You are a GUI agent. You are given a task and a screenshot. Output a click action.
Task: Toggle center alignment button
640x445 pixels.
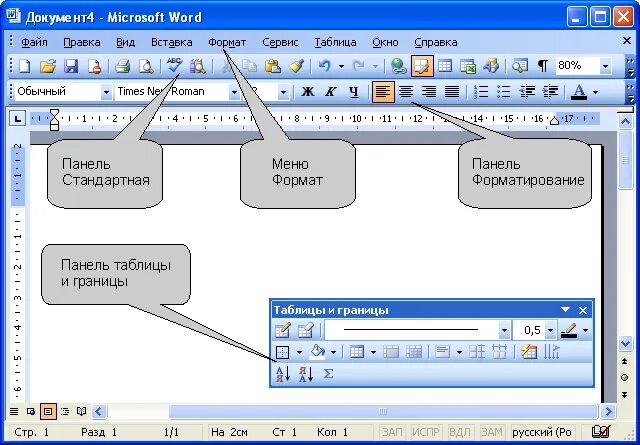click(x=406, y=91)
